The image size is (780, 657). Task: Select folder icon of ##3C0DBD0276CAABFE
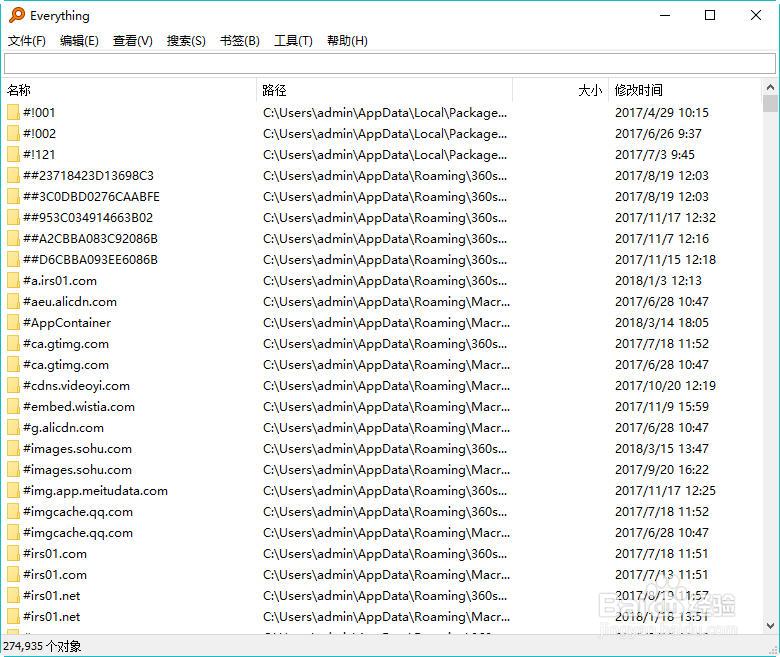point(13,196)
